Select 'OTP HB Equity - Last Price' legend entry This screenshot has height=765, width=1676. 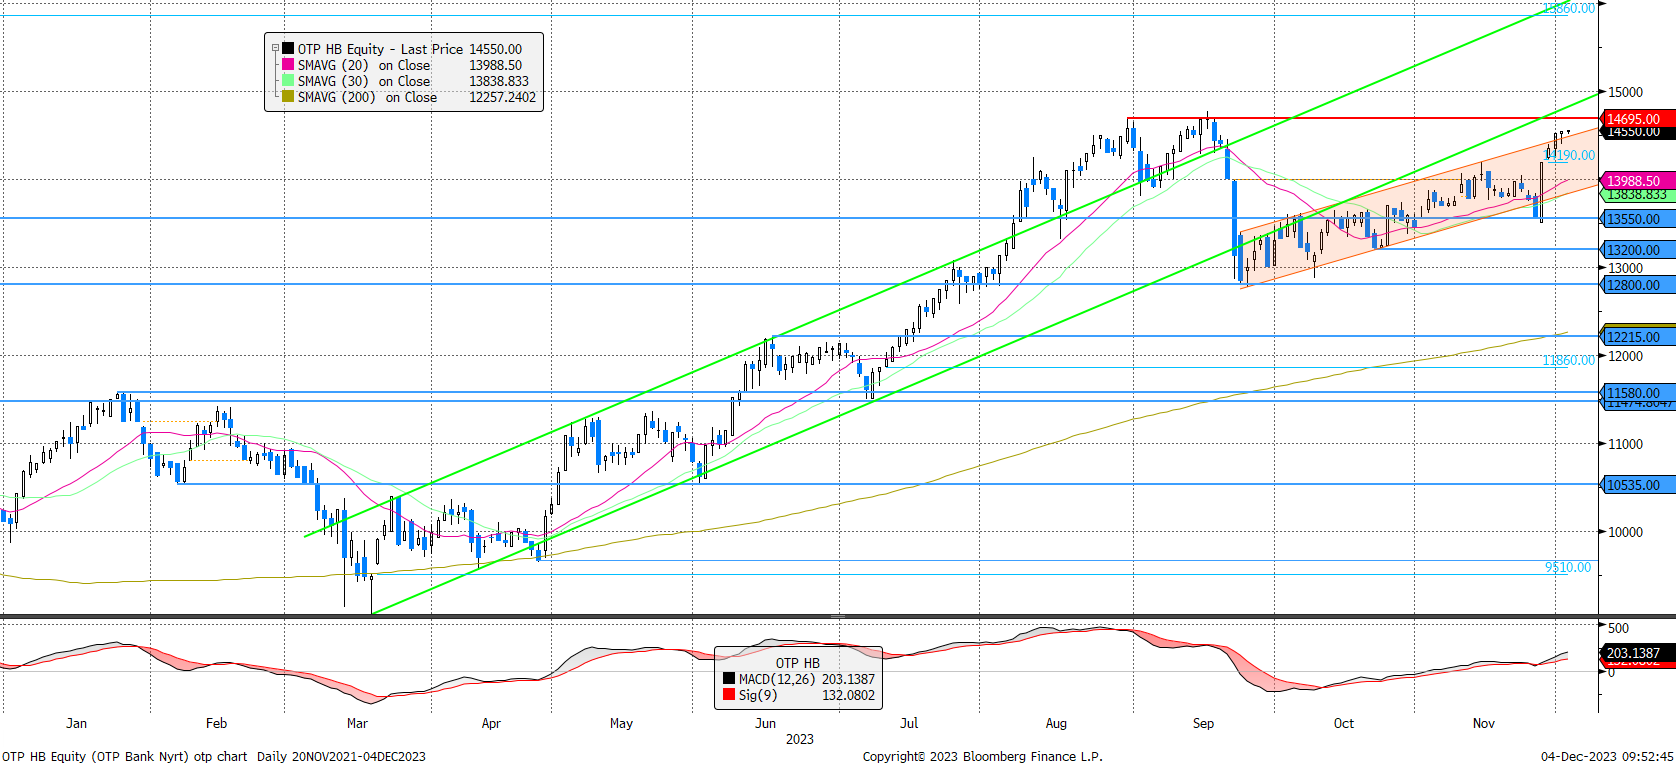click(380, 48)
